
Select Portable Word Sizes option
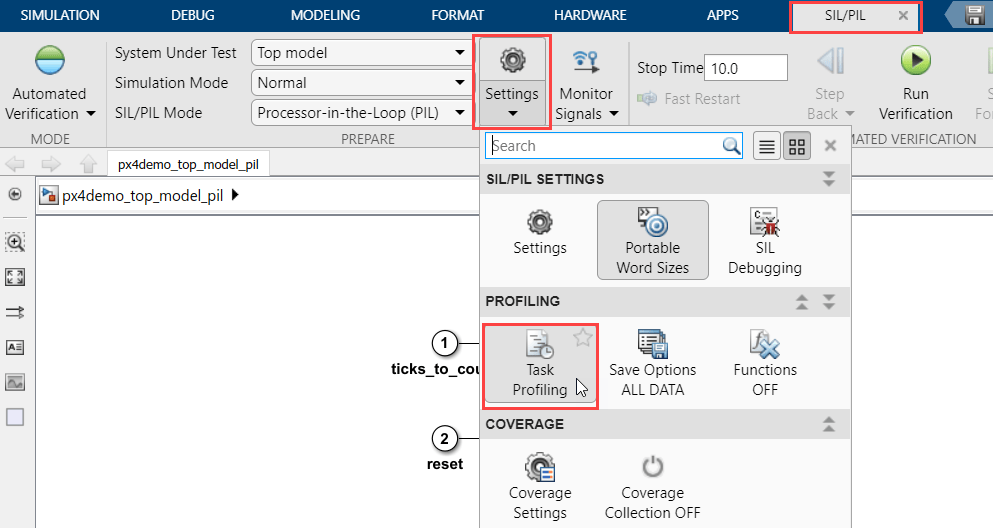(652, 240)
